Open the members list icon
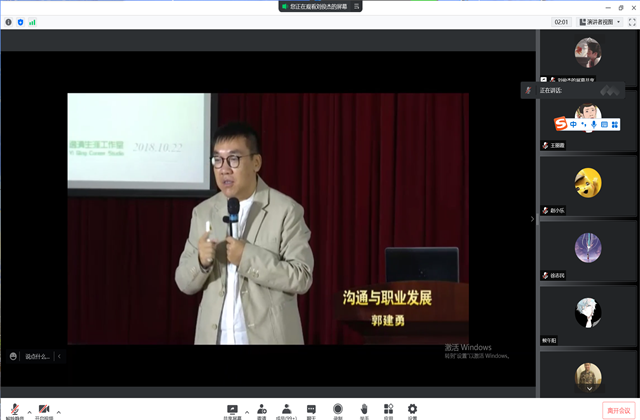Screen dimensions: 640x420 coord(286,408)
